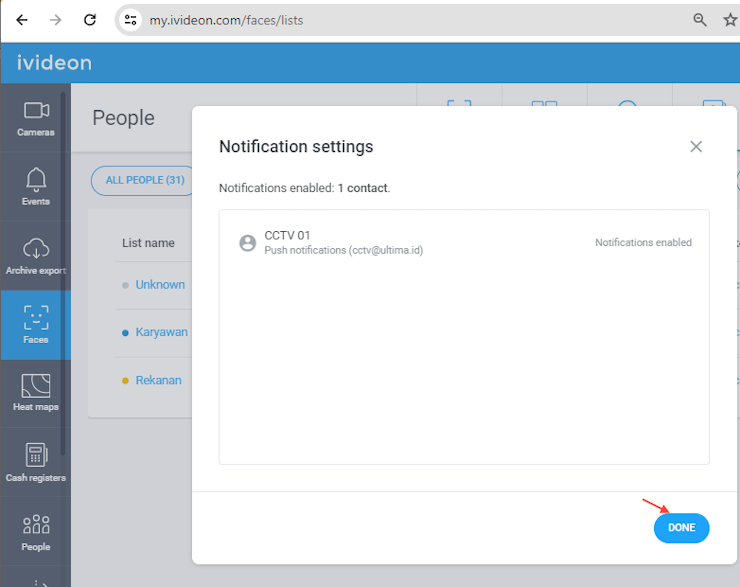Select the Faces sidebar icon
The width and height of the screenshot is (740, 587).
point(36,325)
